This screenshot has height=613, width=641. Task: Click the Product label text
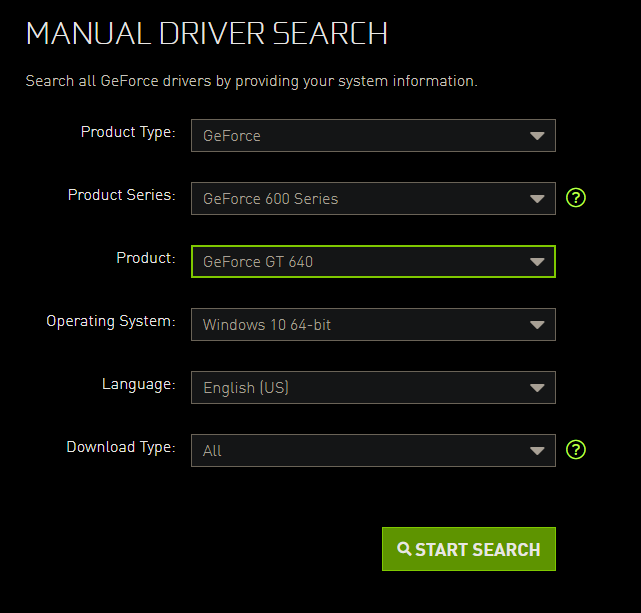click(145, 258)
